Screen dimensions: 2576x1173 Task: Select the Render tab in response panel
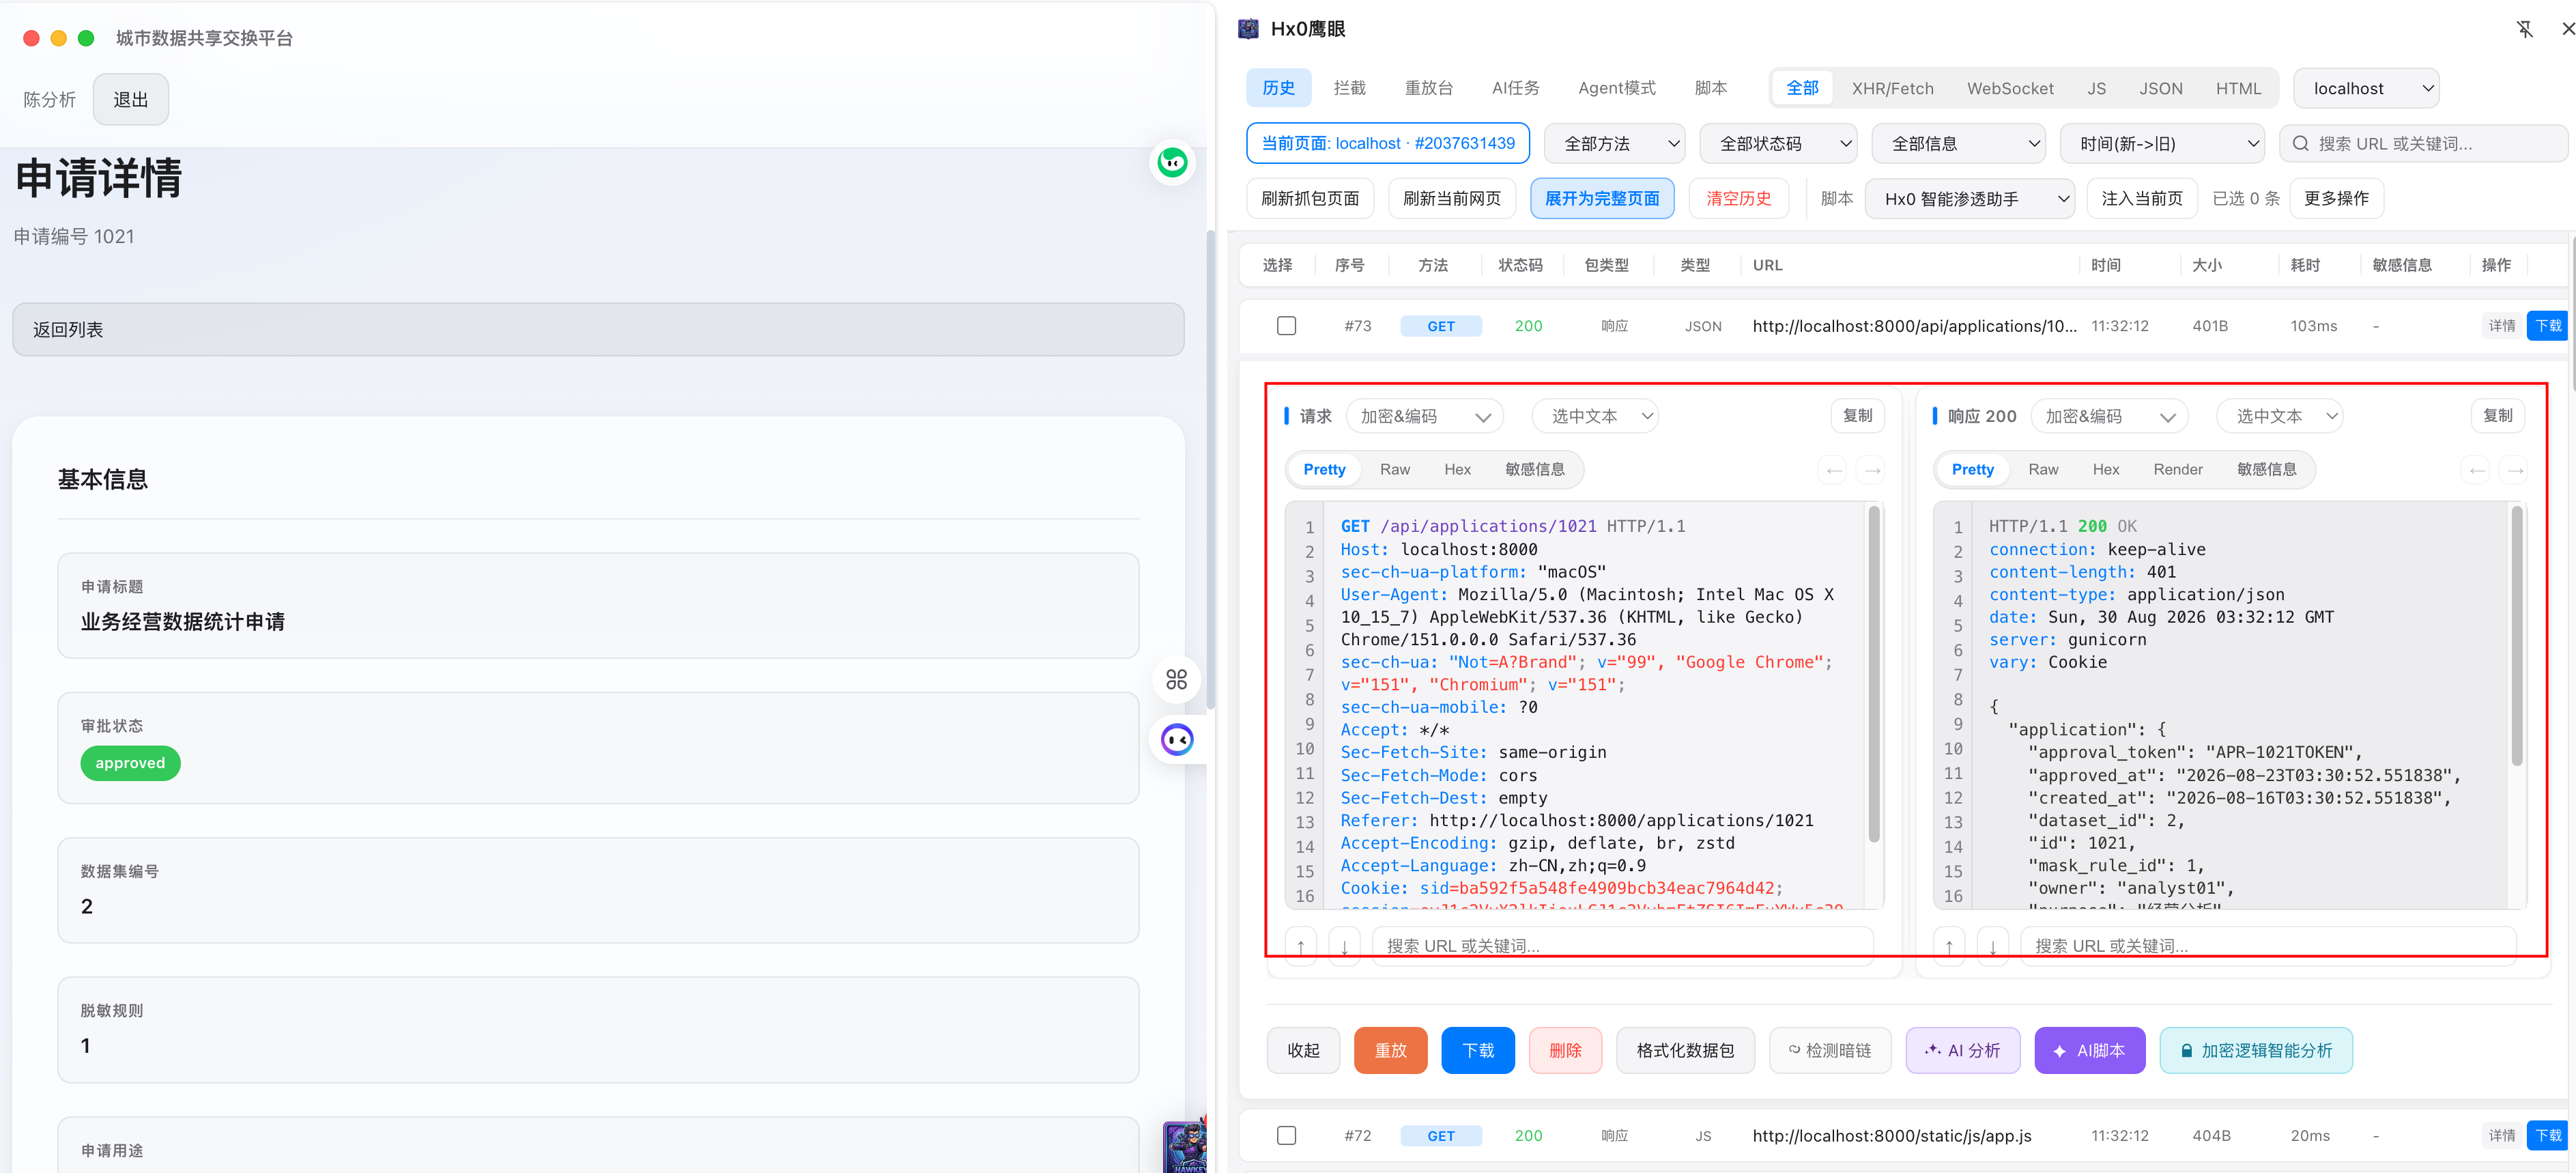tap(2177, 470)
